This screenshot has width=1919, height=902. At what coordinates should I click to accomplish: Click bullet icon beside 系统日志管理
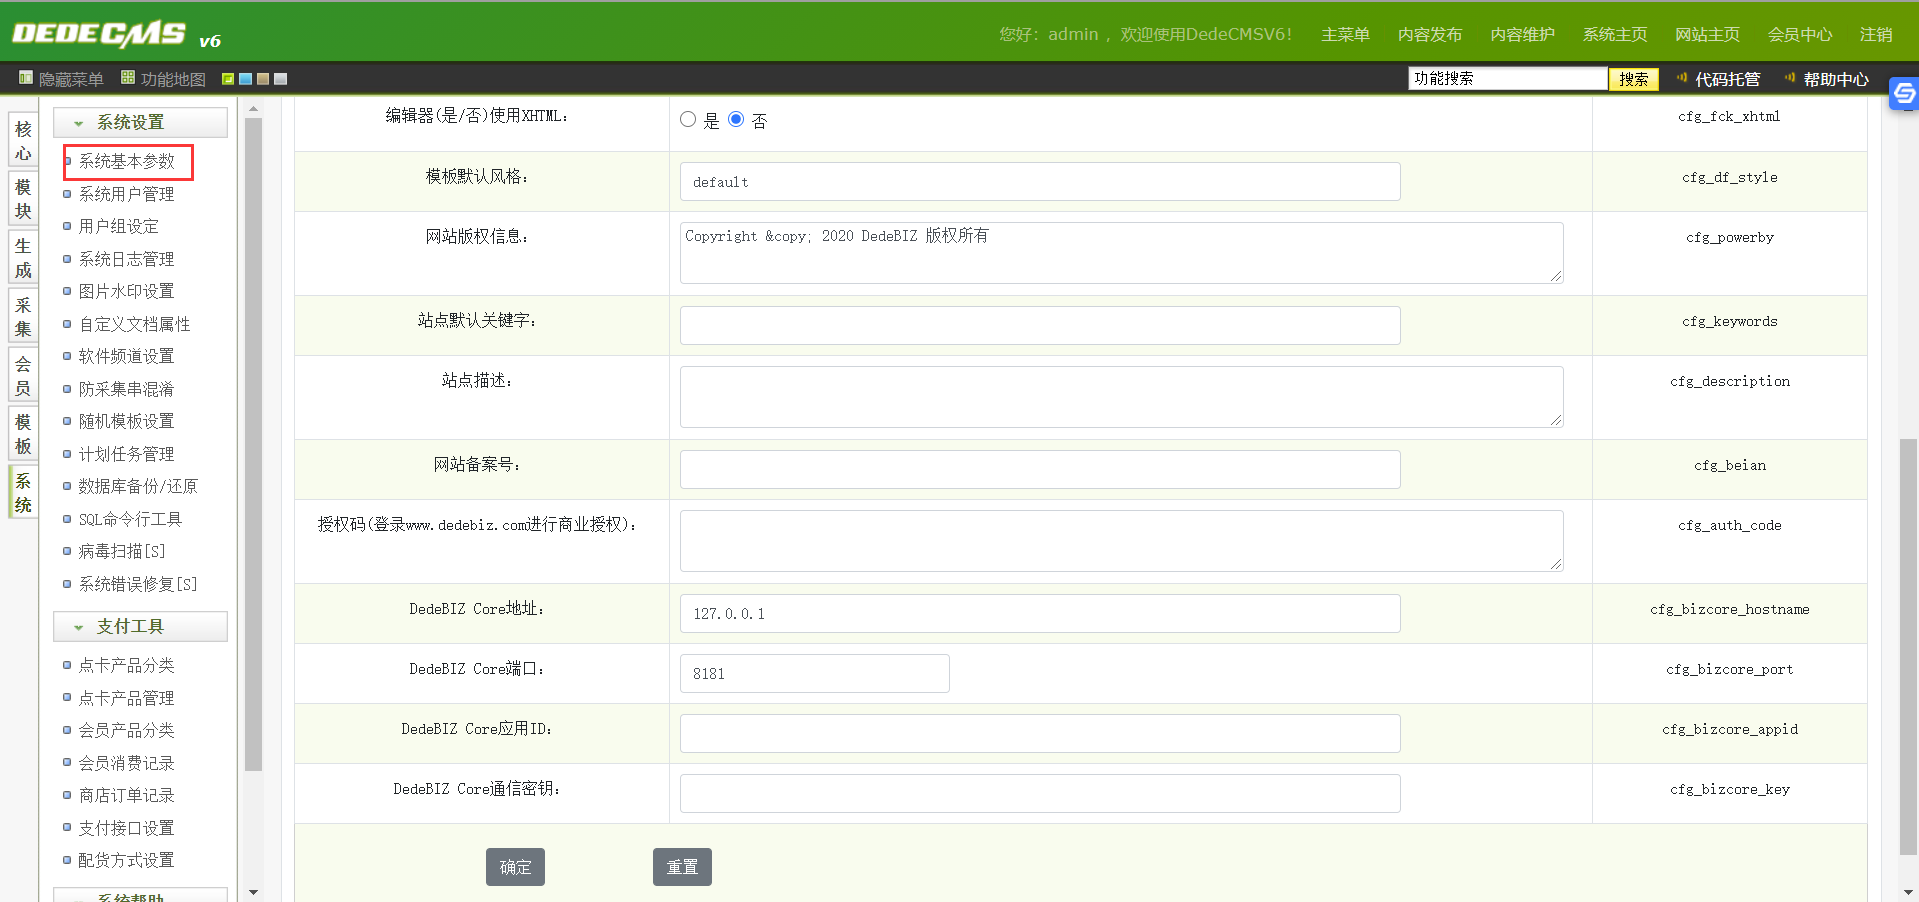(x=67, y=259)
